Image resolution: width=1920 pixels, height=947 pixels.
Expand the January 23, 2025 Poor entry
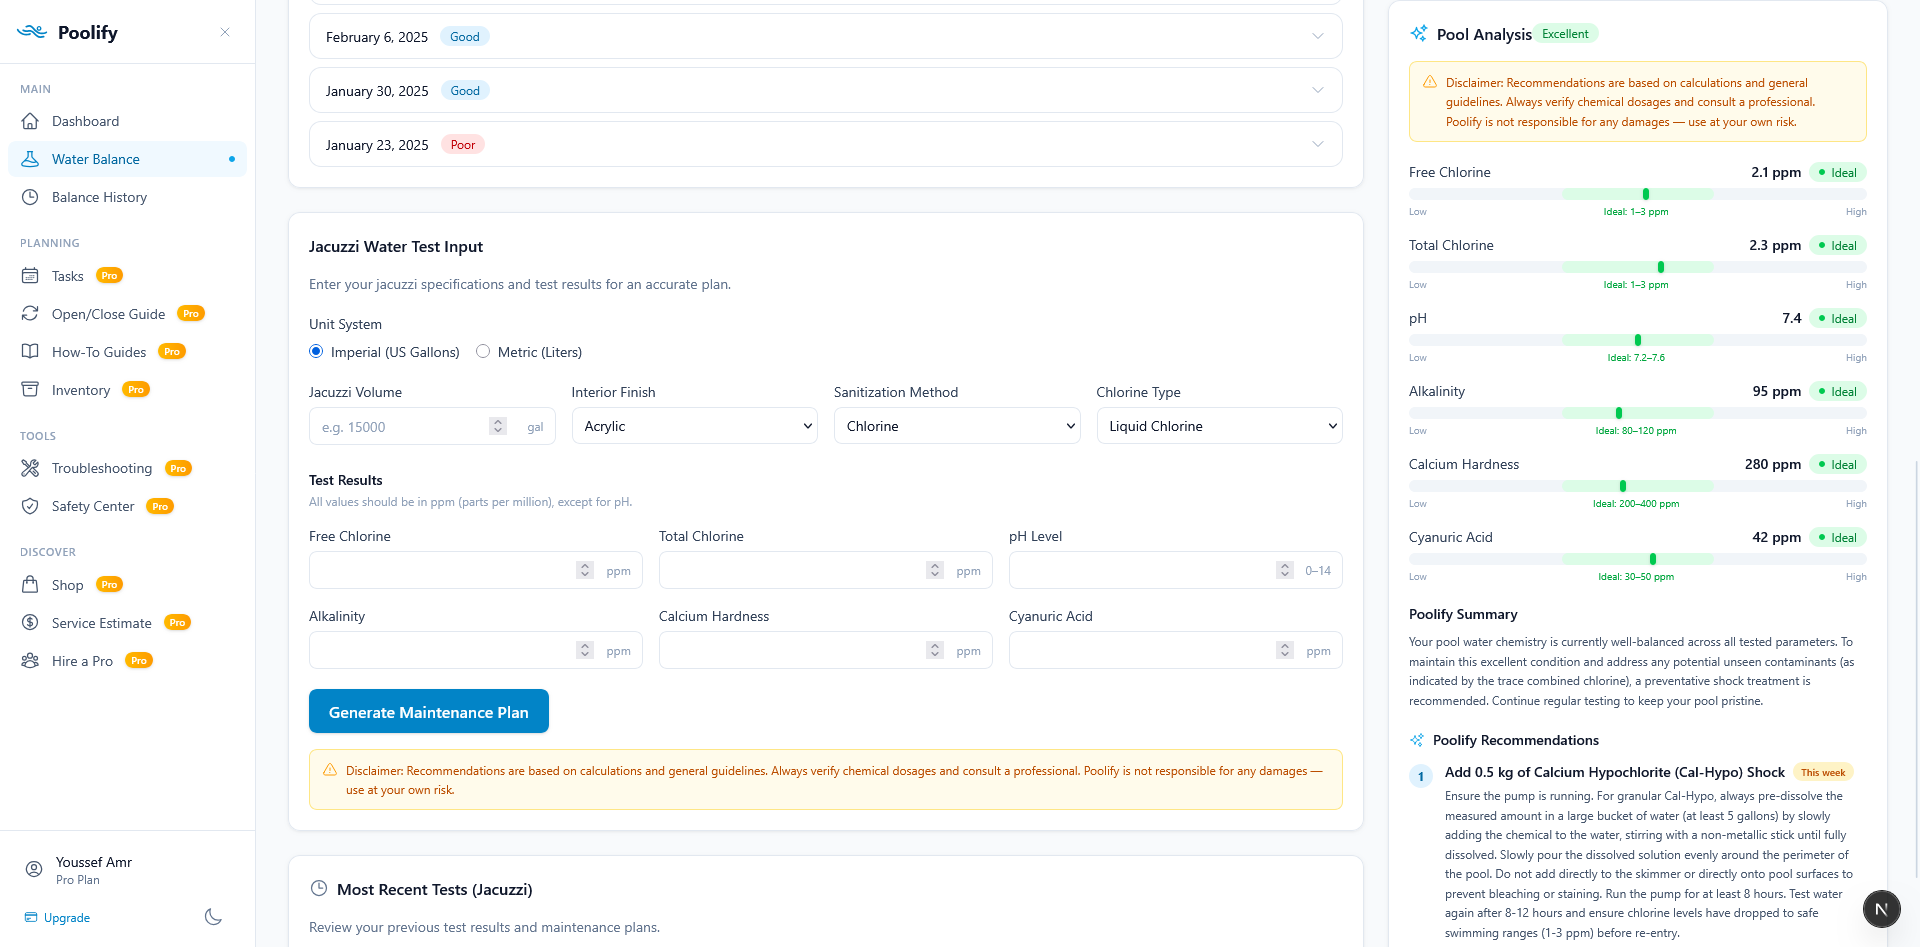tap(826, 144)
